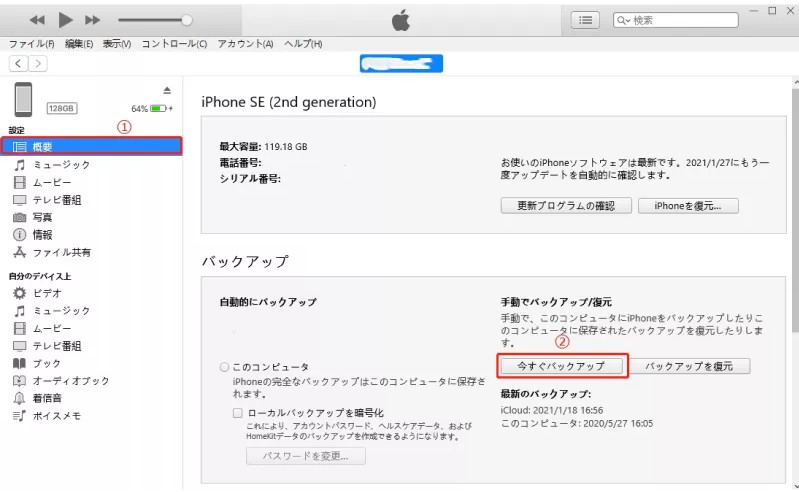Viewport: 799px width, 492px height.
Task: Click the iPhone SE (2nd generation) heading
Action: [x=288, y=102]
